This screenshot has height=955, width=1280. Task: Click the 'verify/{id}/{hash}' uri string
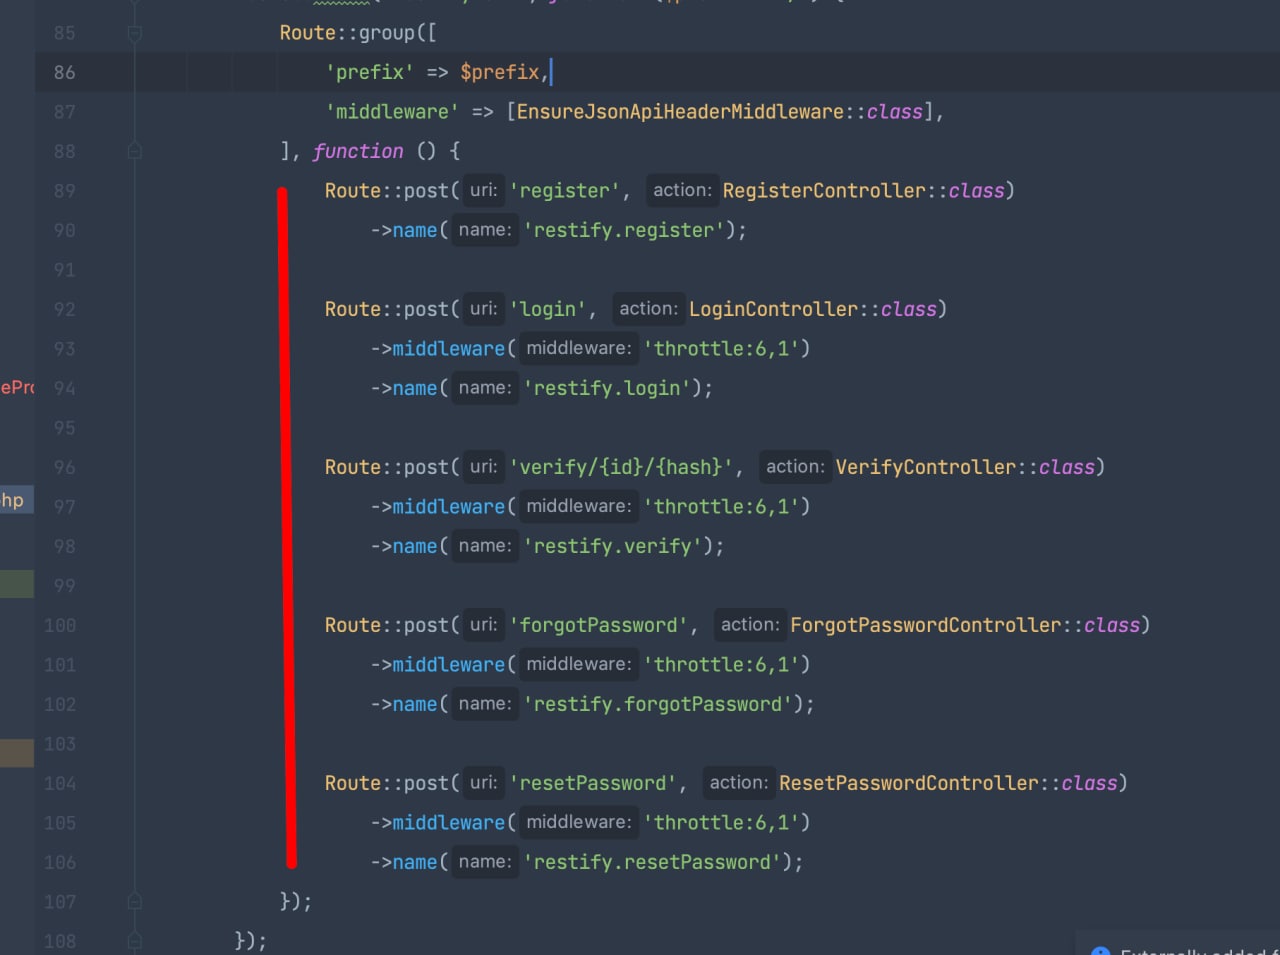pos(622,467)
